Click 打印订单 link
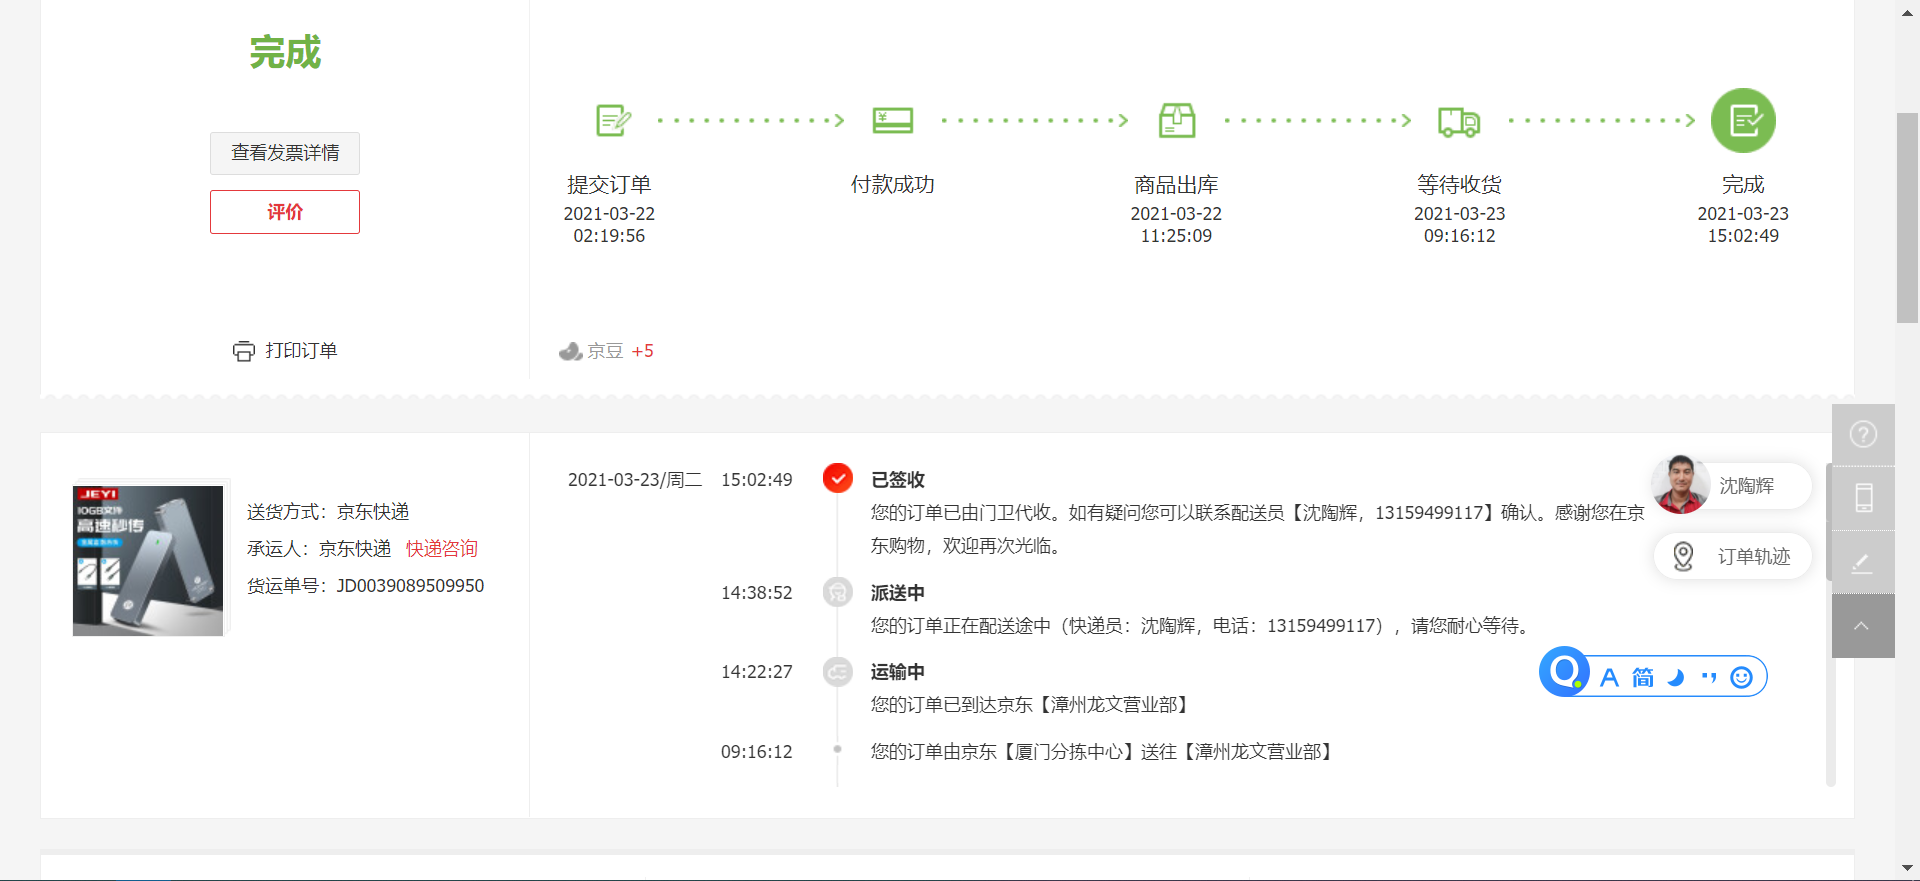The image size is (1920, 881). [301, 351]
